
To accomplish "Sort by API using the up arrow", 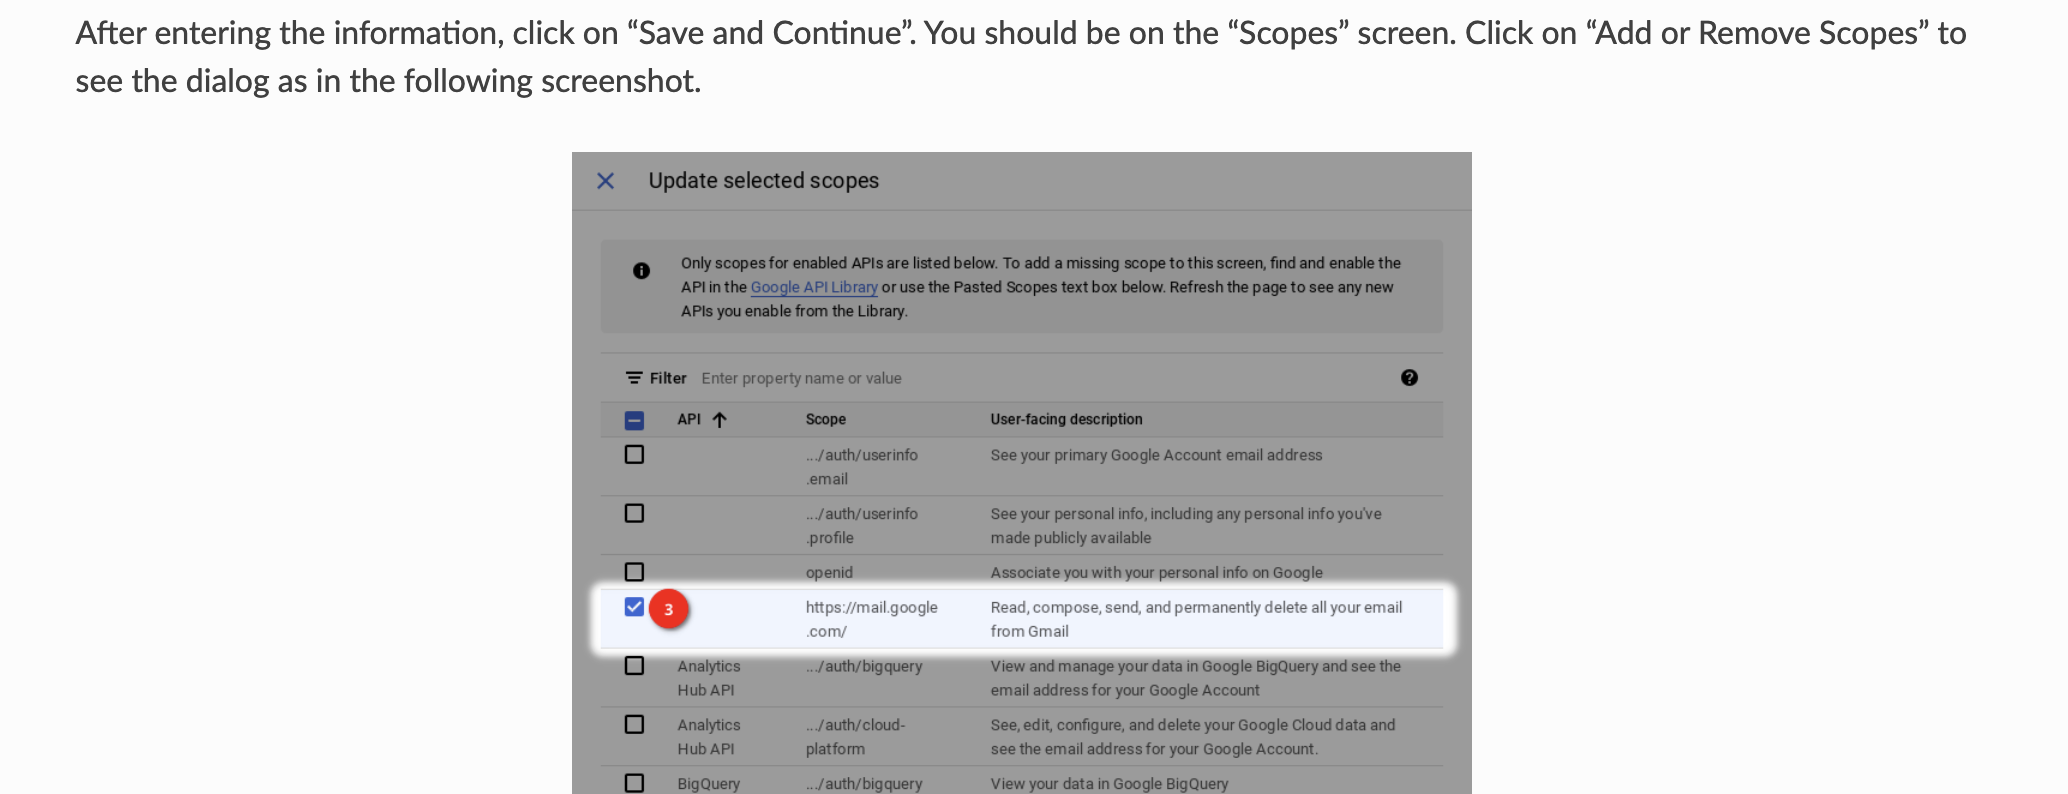I will point(719,420).
